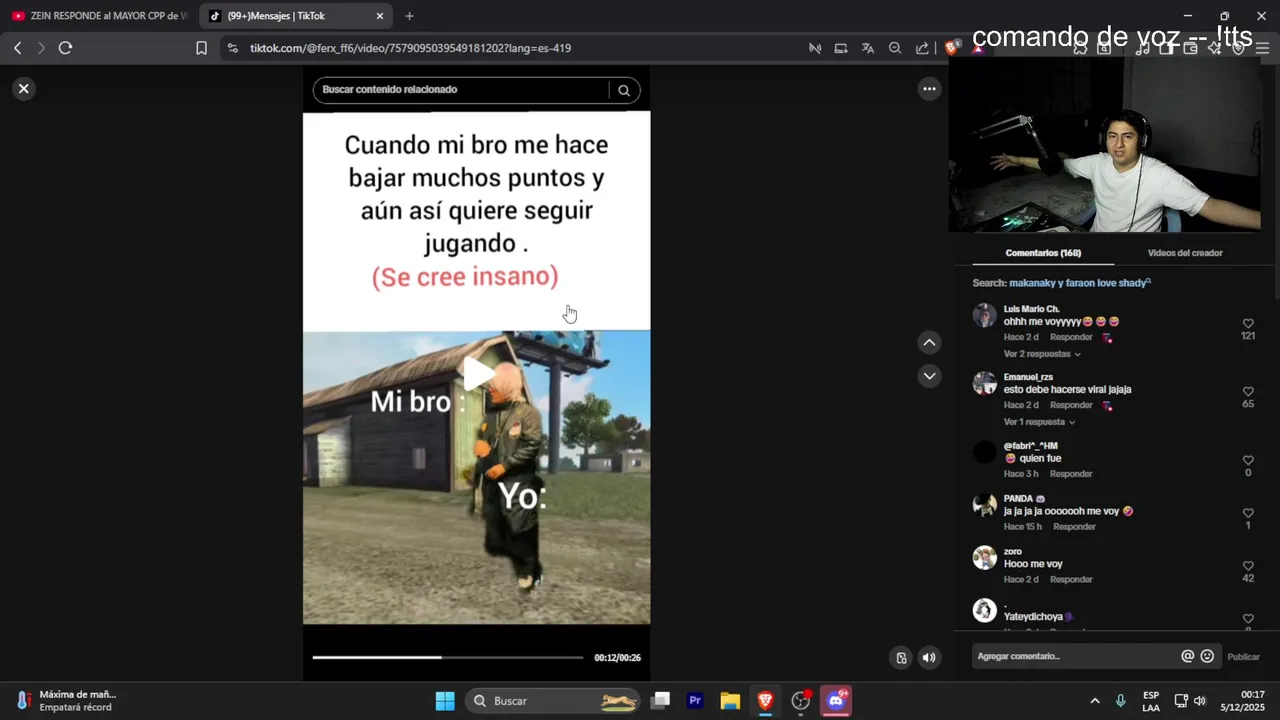1280x720 pixels.
Task: Open the Windows Start menu
Action: click(x=445, y=701)
